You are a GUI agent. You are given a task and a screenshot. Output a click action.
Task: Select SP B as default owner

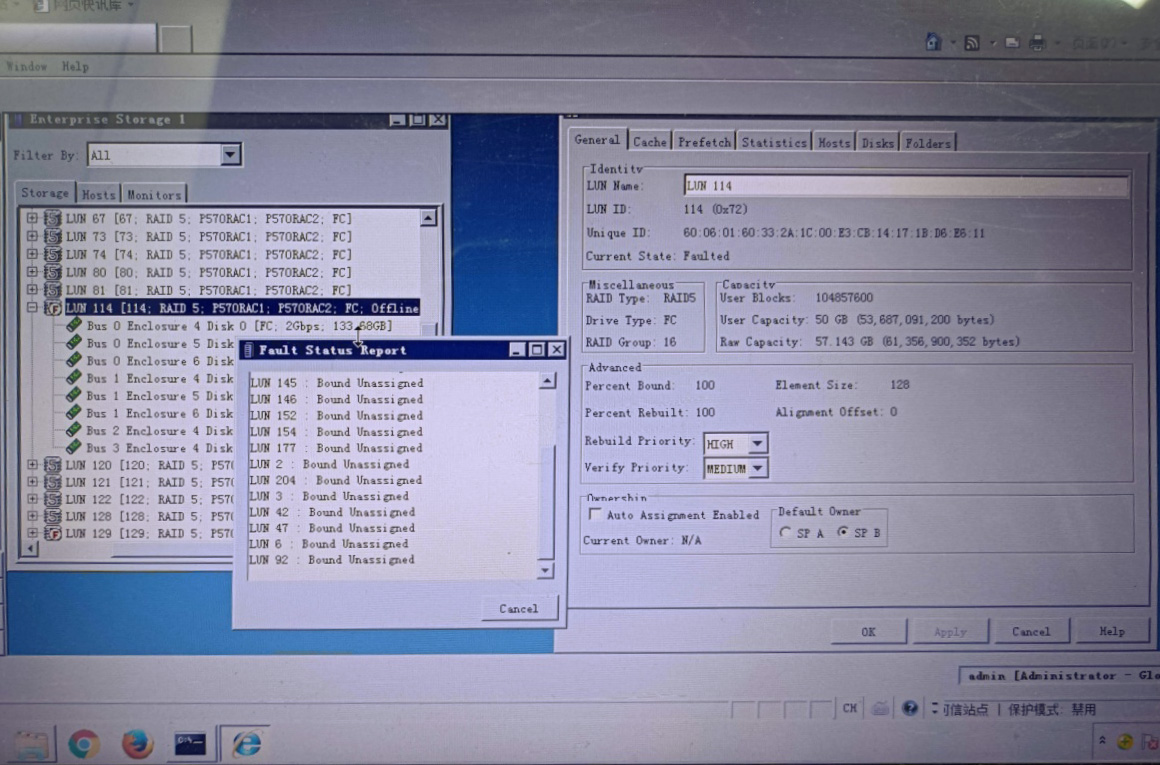(x=842, y=533)
